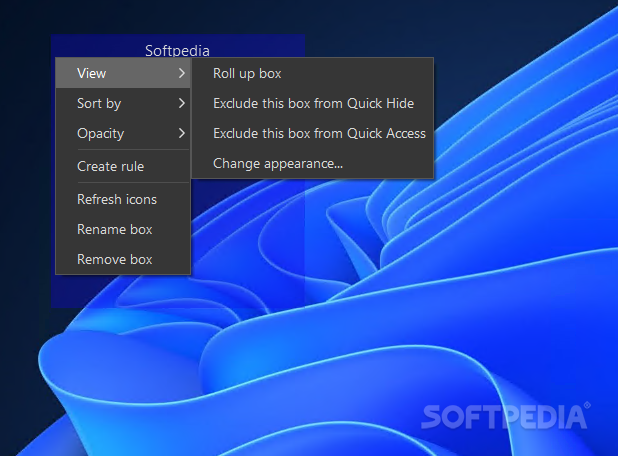Screen dimensions: 618x456
Task: Open the Opacity submenu
Action: point(123,133)
